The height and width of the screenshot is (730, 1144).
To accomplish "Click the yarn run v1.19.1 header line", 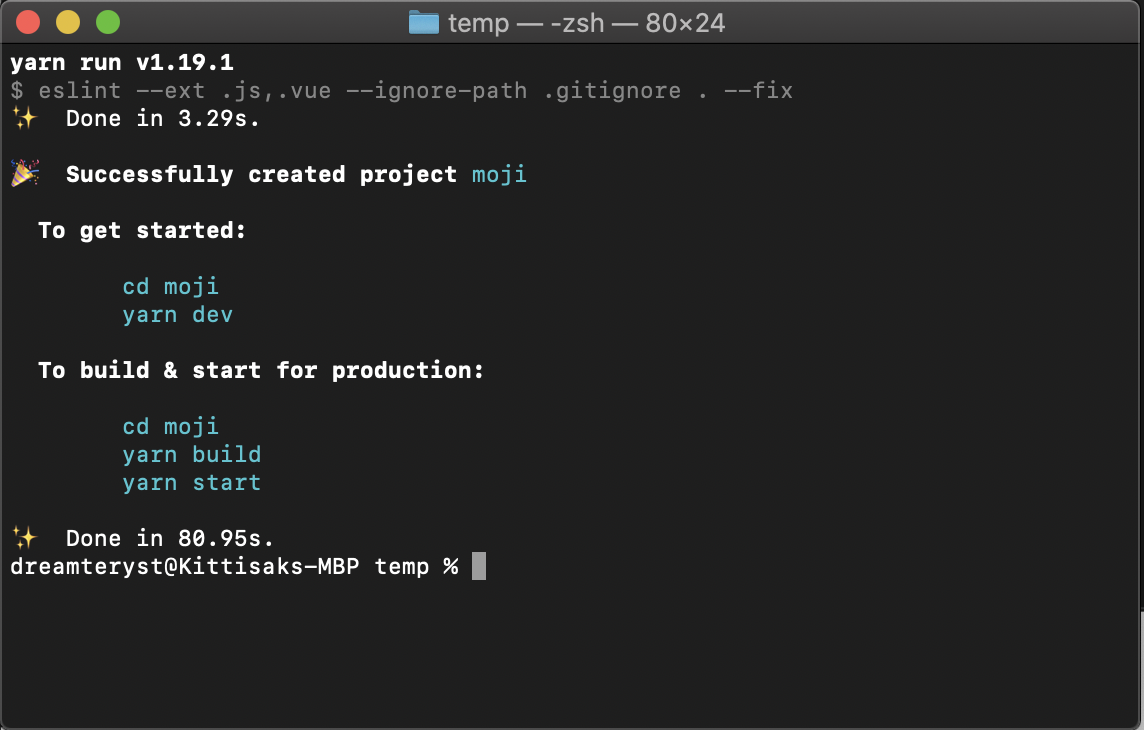I will point(120,62).
